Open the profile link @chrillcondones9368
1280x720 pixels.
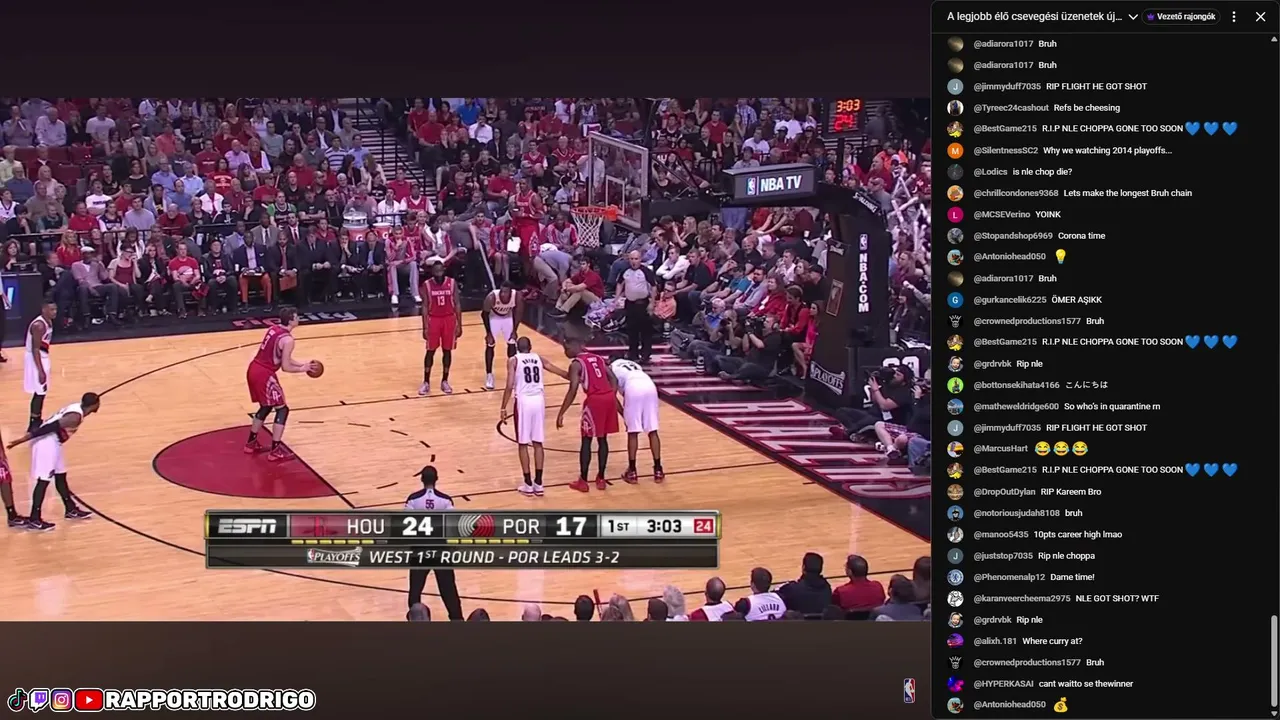pyautogui.click(x=1015, y=193)
